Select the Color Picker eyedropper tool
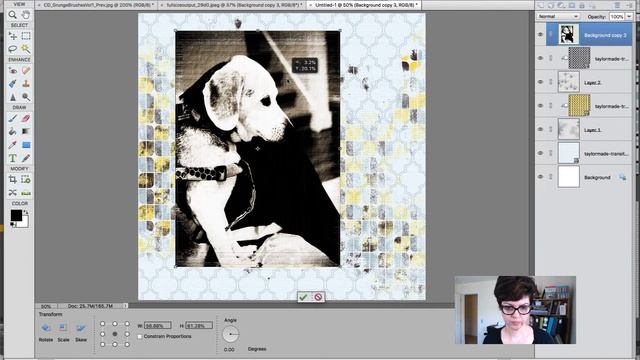This screenshot has height=360, width=640. (13, 145)
